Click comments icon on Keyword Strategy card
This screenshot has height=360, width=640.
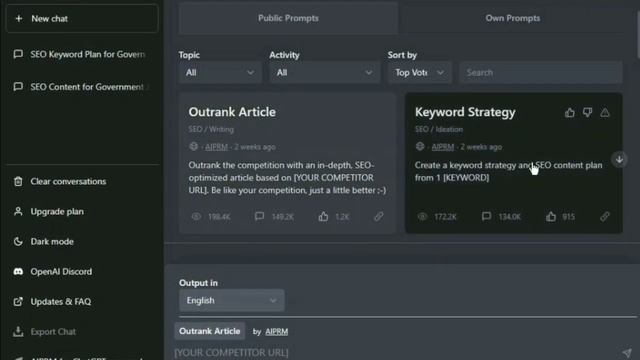486,216
